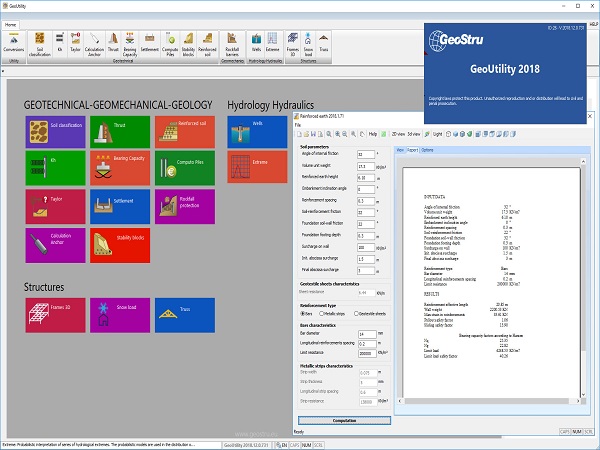Click the Bar diameter input field
The width and height of the screenshot is (600, 450).
[x=367, y=334]
